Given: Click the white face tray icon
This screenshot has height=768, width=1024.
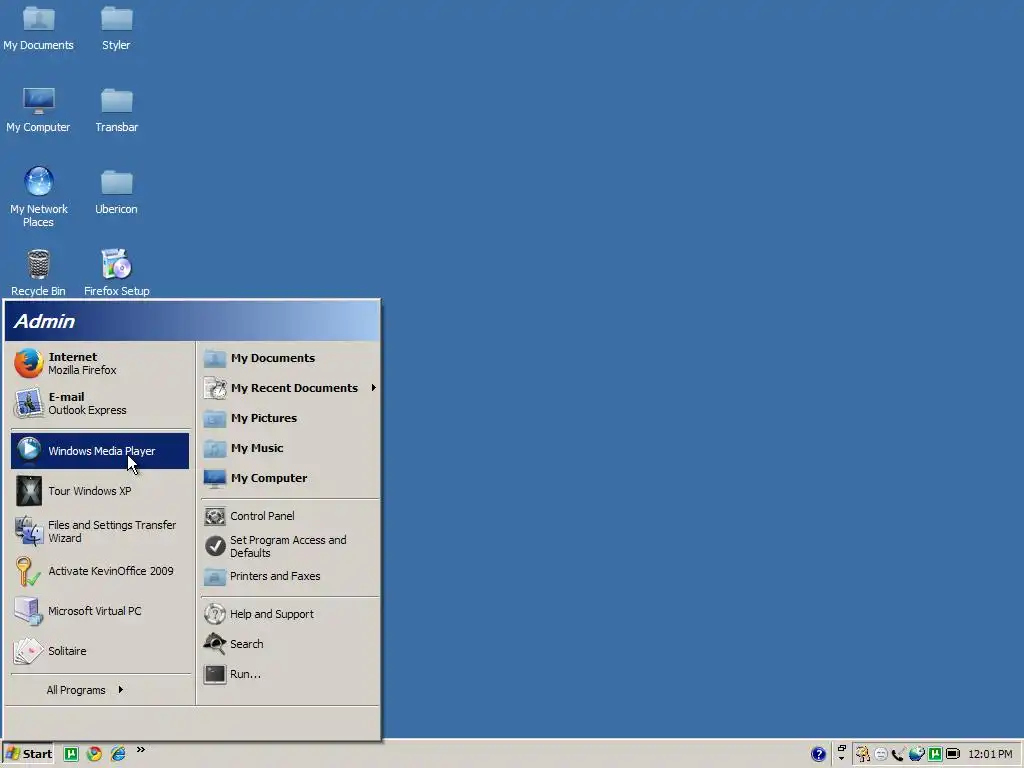Looking at the screenshot, I should [881, 754].
